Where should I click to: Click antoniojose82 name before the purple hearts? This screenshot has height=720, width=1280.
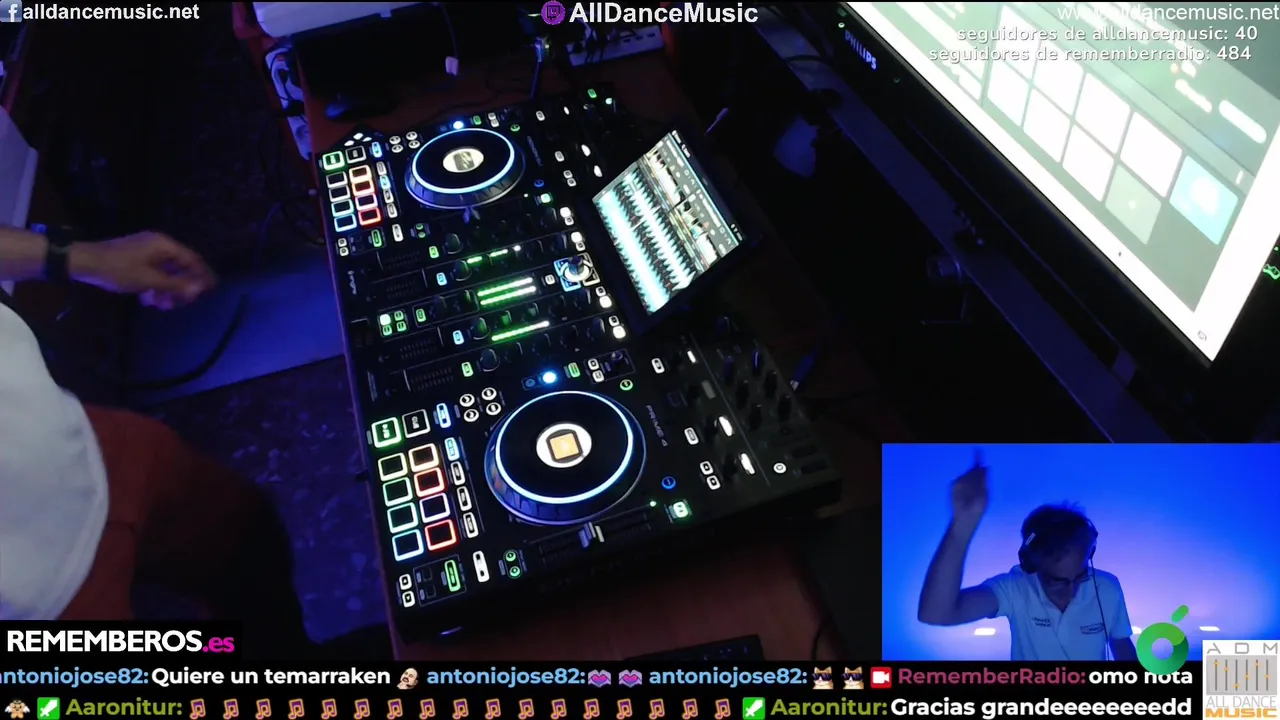(505, 677)
